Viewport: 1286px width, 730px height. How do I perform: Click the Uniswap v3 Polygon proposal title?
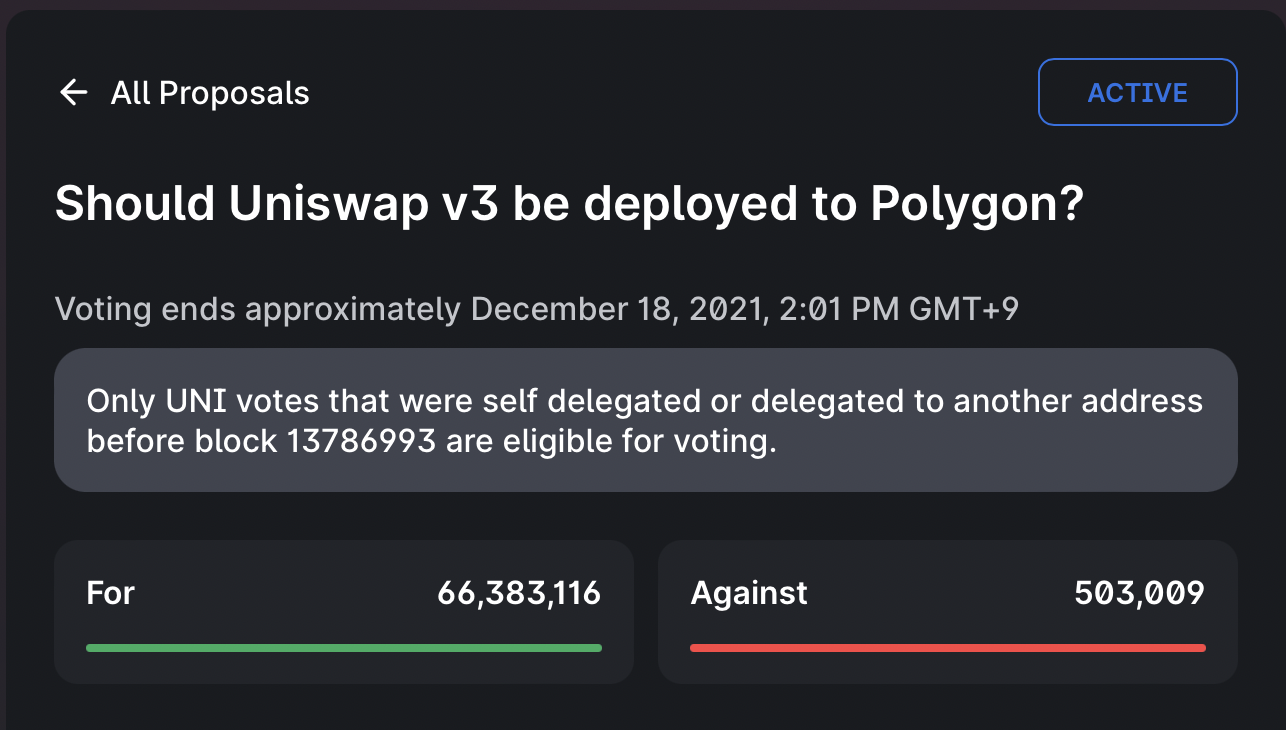570,205
